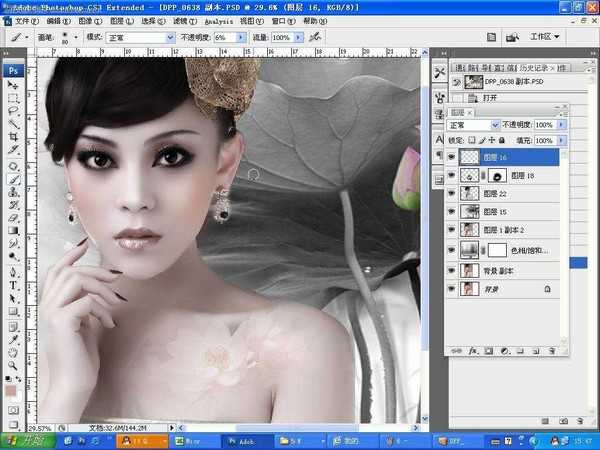Hide layer 图层 16 using its eye icon
This screenshot has height=450, width=600.
[x=451, y=157]
